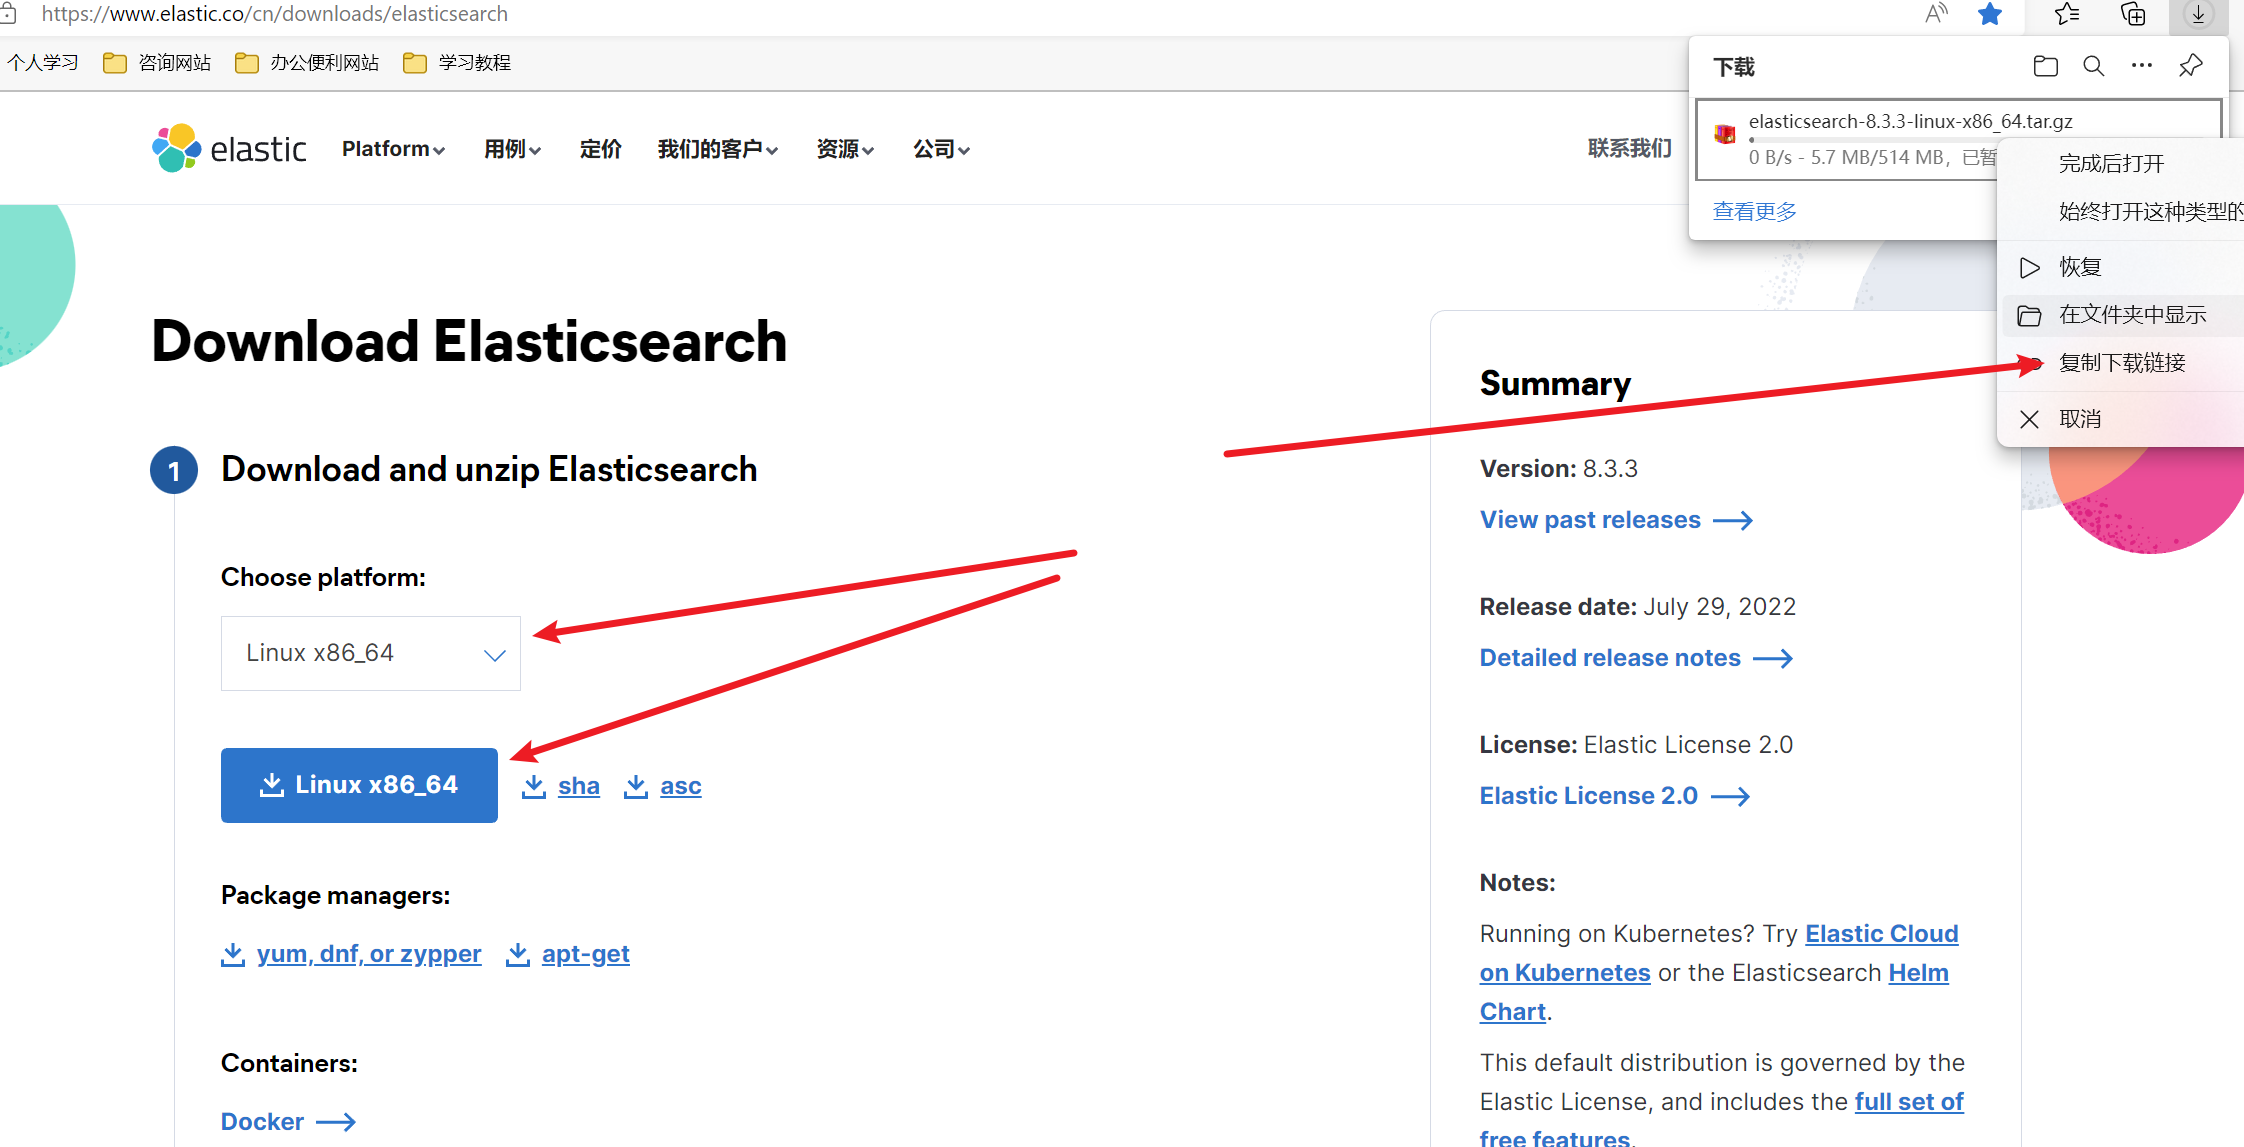Expand the 资源 navigation menu
Image resolution: width=2244 pixels, height=1147 pixels.
pos(845,149)
